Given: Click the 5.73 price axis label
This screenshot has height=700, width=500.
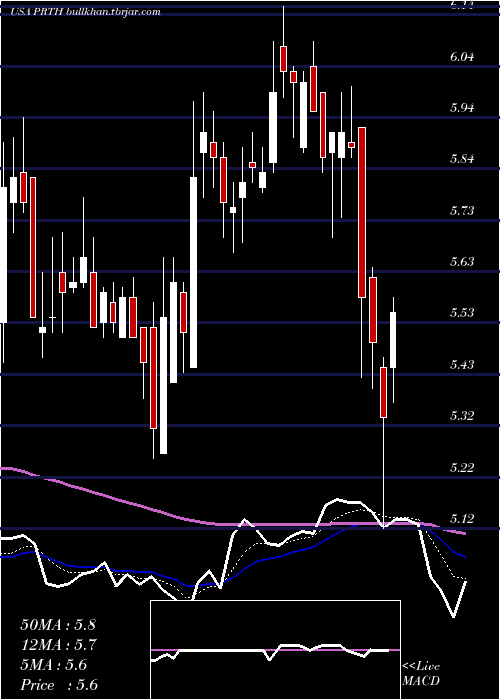Looking at the screenshot, I should pyautogui.click(x=462, y=210).
